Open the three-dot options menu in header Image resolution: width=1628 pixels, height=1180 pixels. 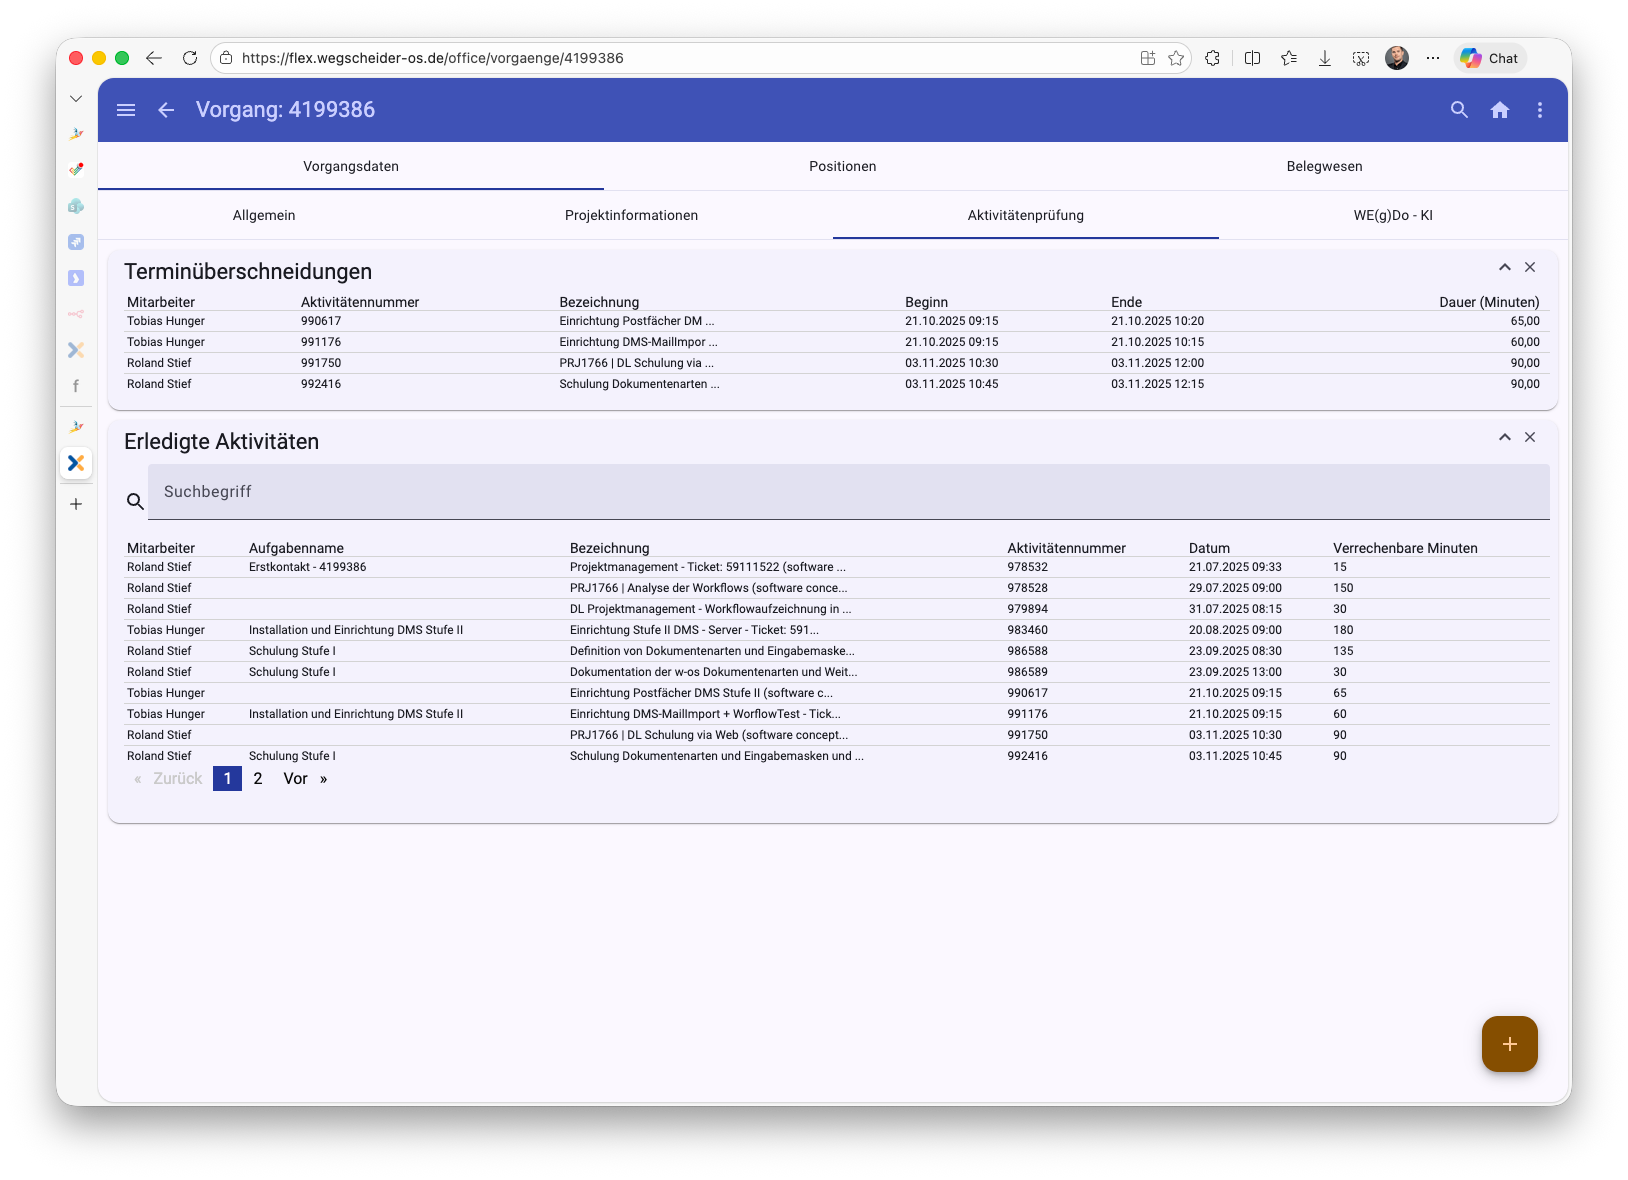tap(1539, 110)
